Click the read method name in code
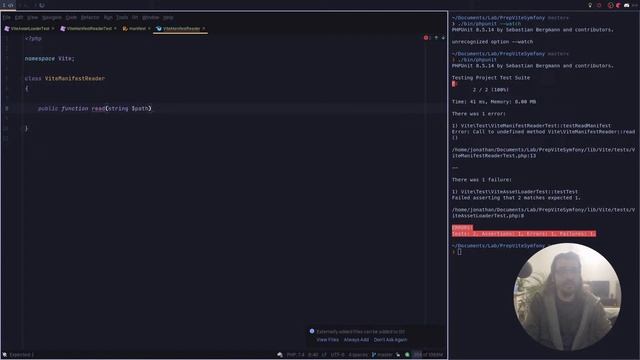Viewport: 640px width, 360px height. pyautogui.click(x=98, y=109)
